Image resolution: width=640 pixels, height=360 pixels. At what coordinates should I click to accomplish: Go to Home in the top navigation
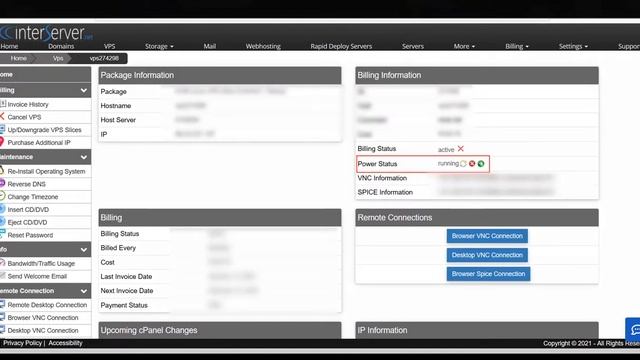click(x=9, y=47)
